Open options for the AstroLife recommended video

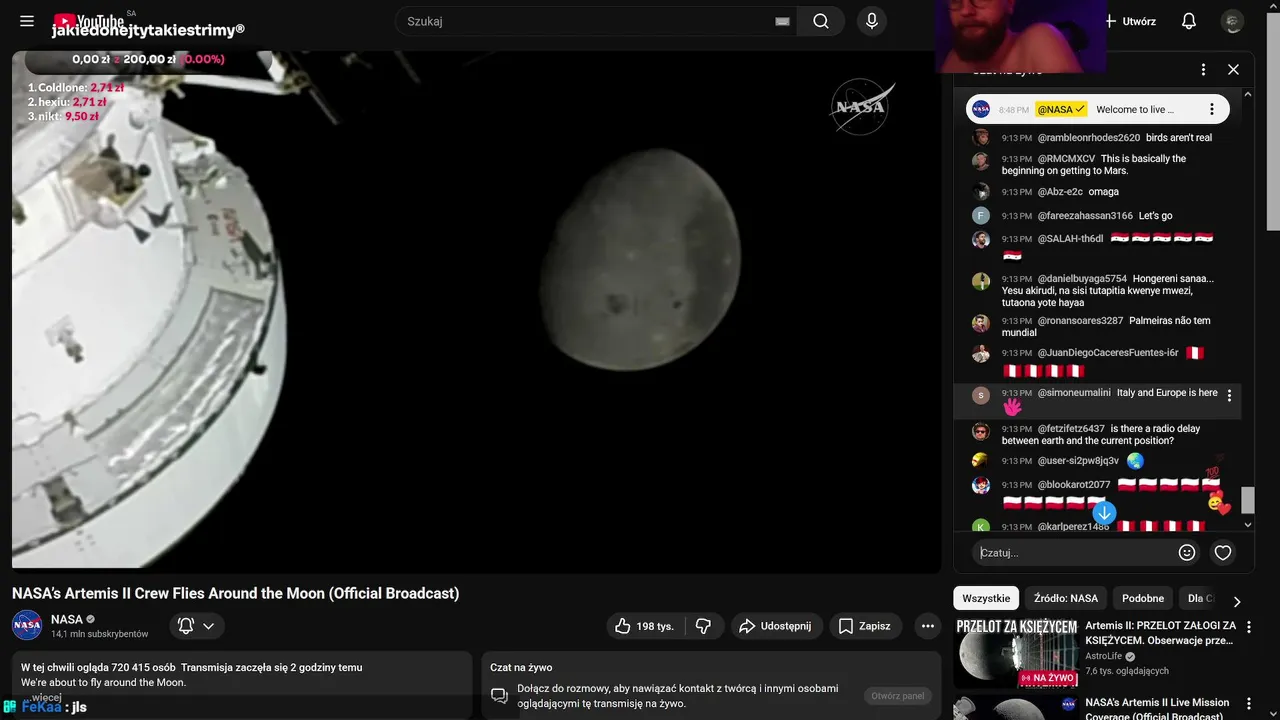coord(1248,628)
